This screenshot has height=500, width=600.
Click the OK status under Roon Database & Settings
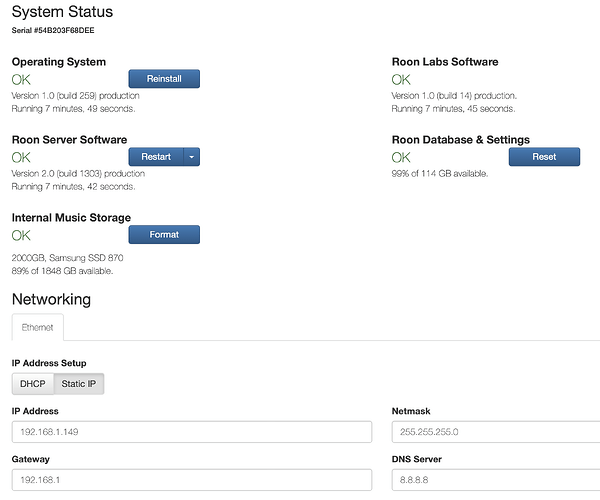tap(401, 157)
